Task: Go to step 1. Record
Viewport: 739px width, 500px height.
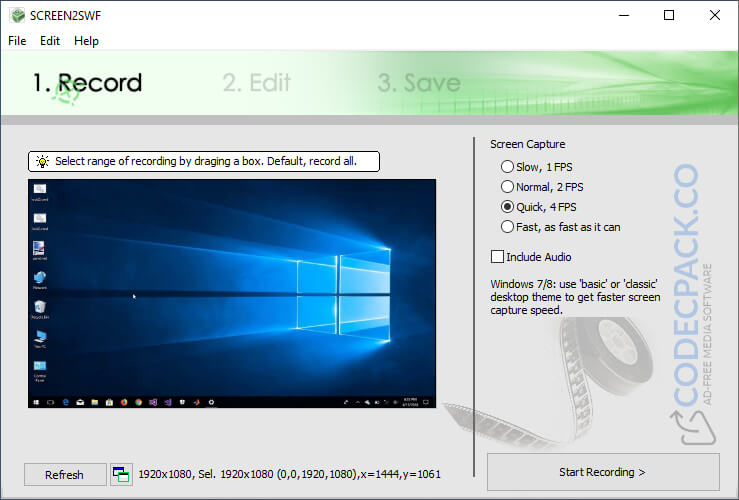Action: (x=88, y=83)
